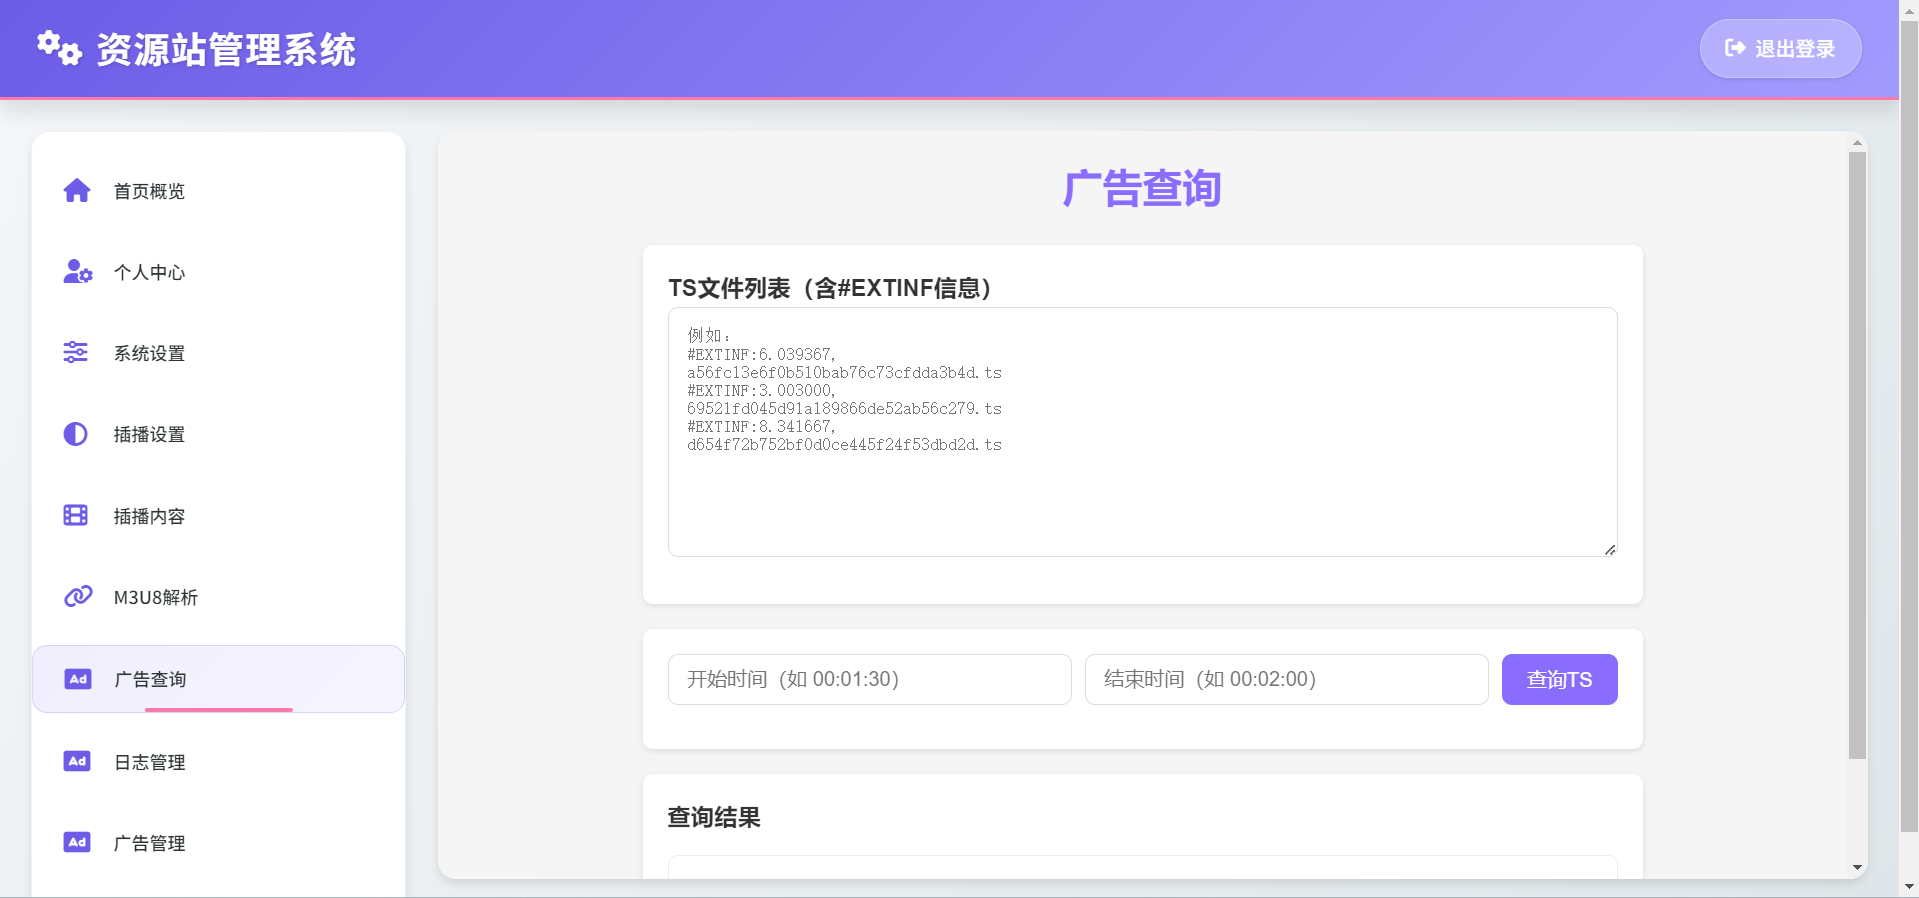
Task: Select 插播设置 in the sidebar
Action: (218, 434)
